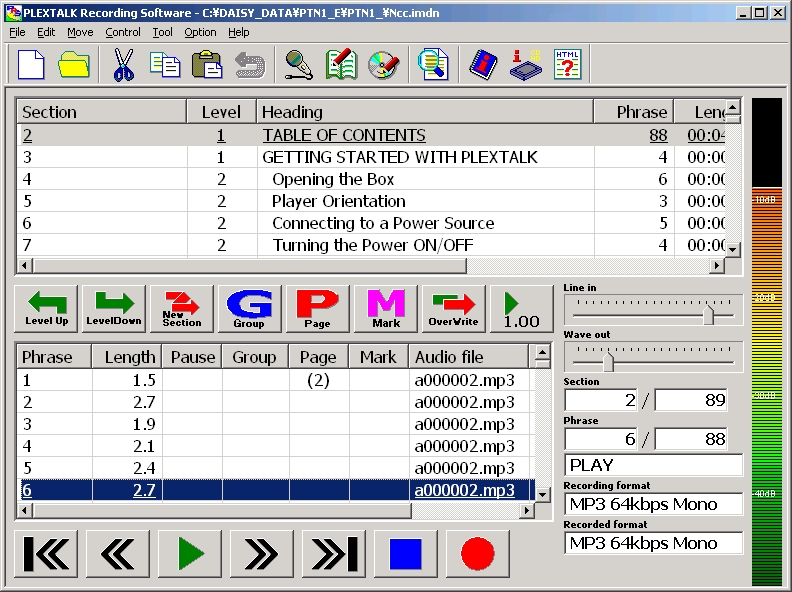Click the Mark M button

[x=386, y=308]
